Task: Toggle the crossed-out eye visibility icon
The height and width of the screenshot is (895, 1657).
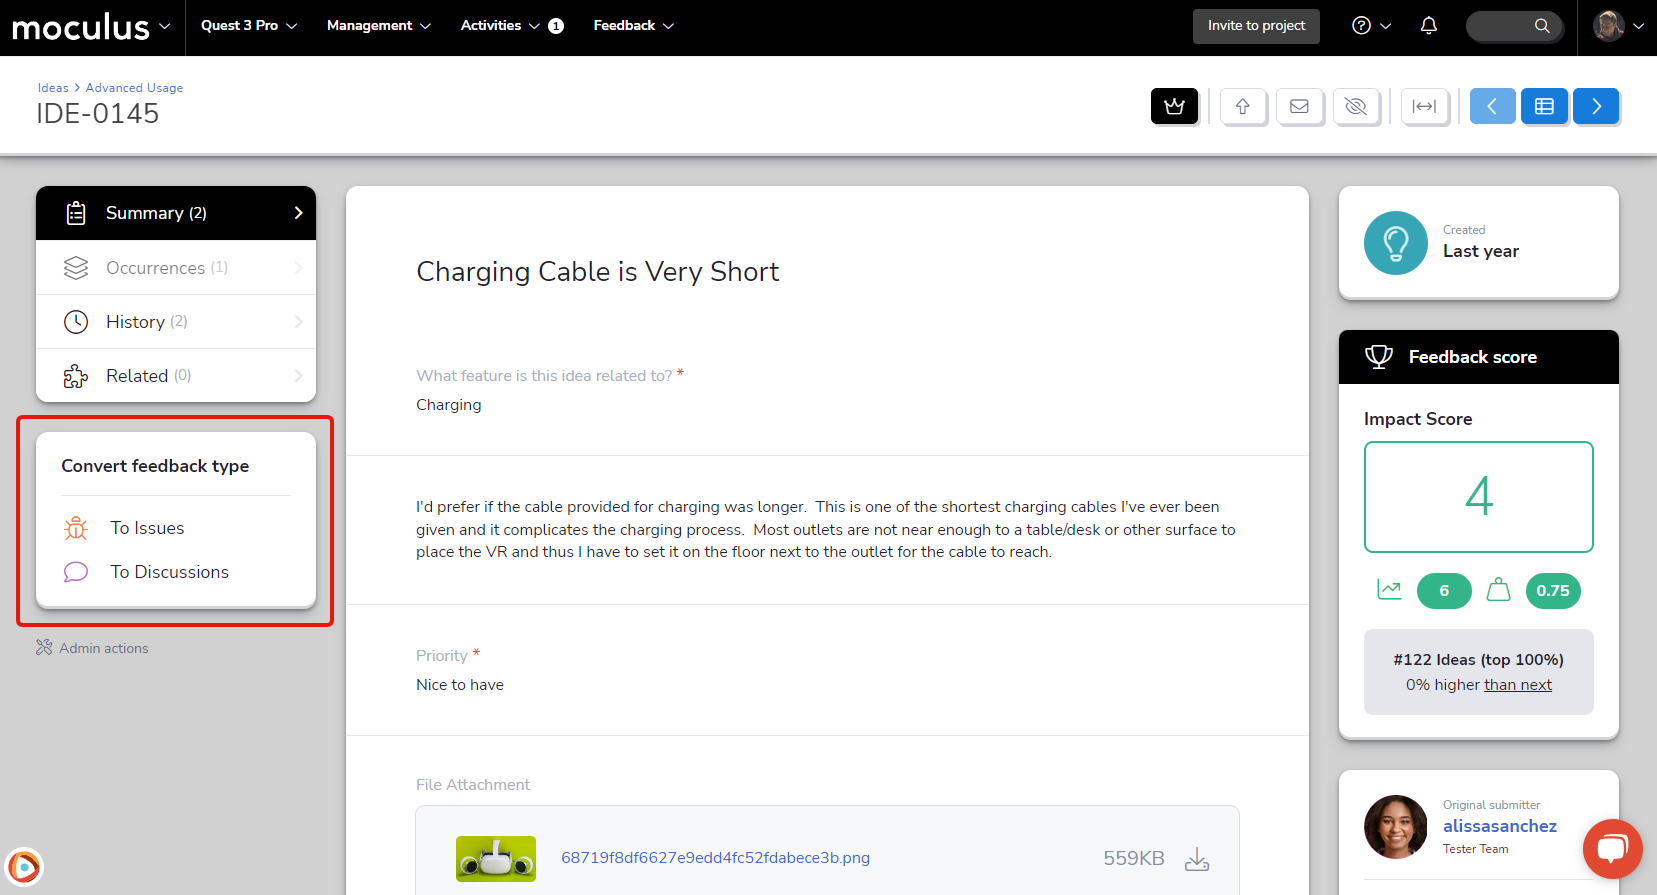Action: [x=1356, y=106]
